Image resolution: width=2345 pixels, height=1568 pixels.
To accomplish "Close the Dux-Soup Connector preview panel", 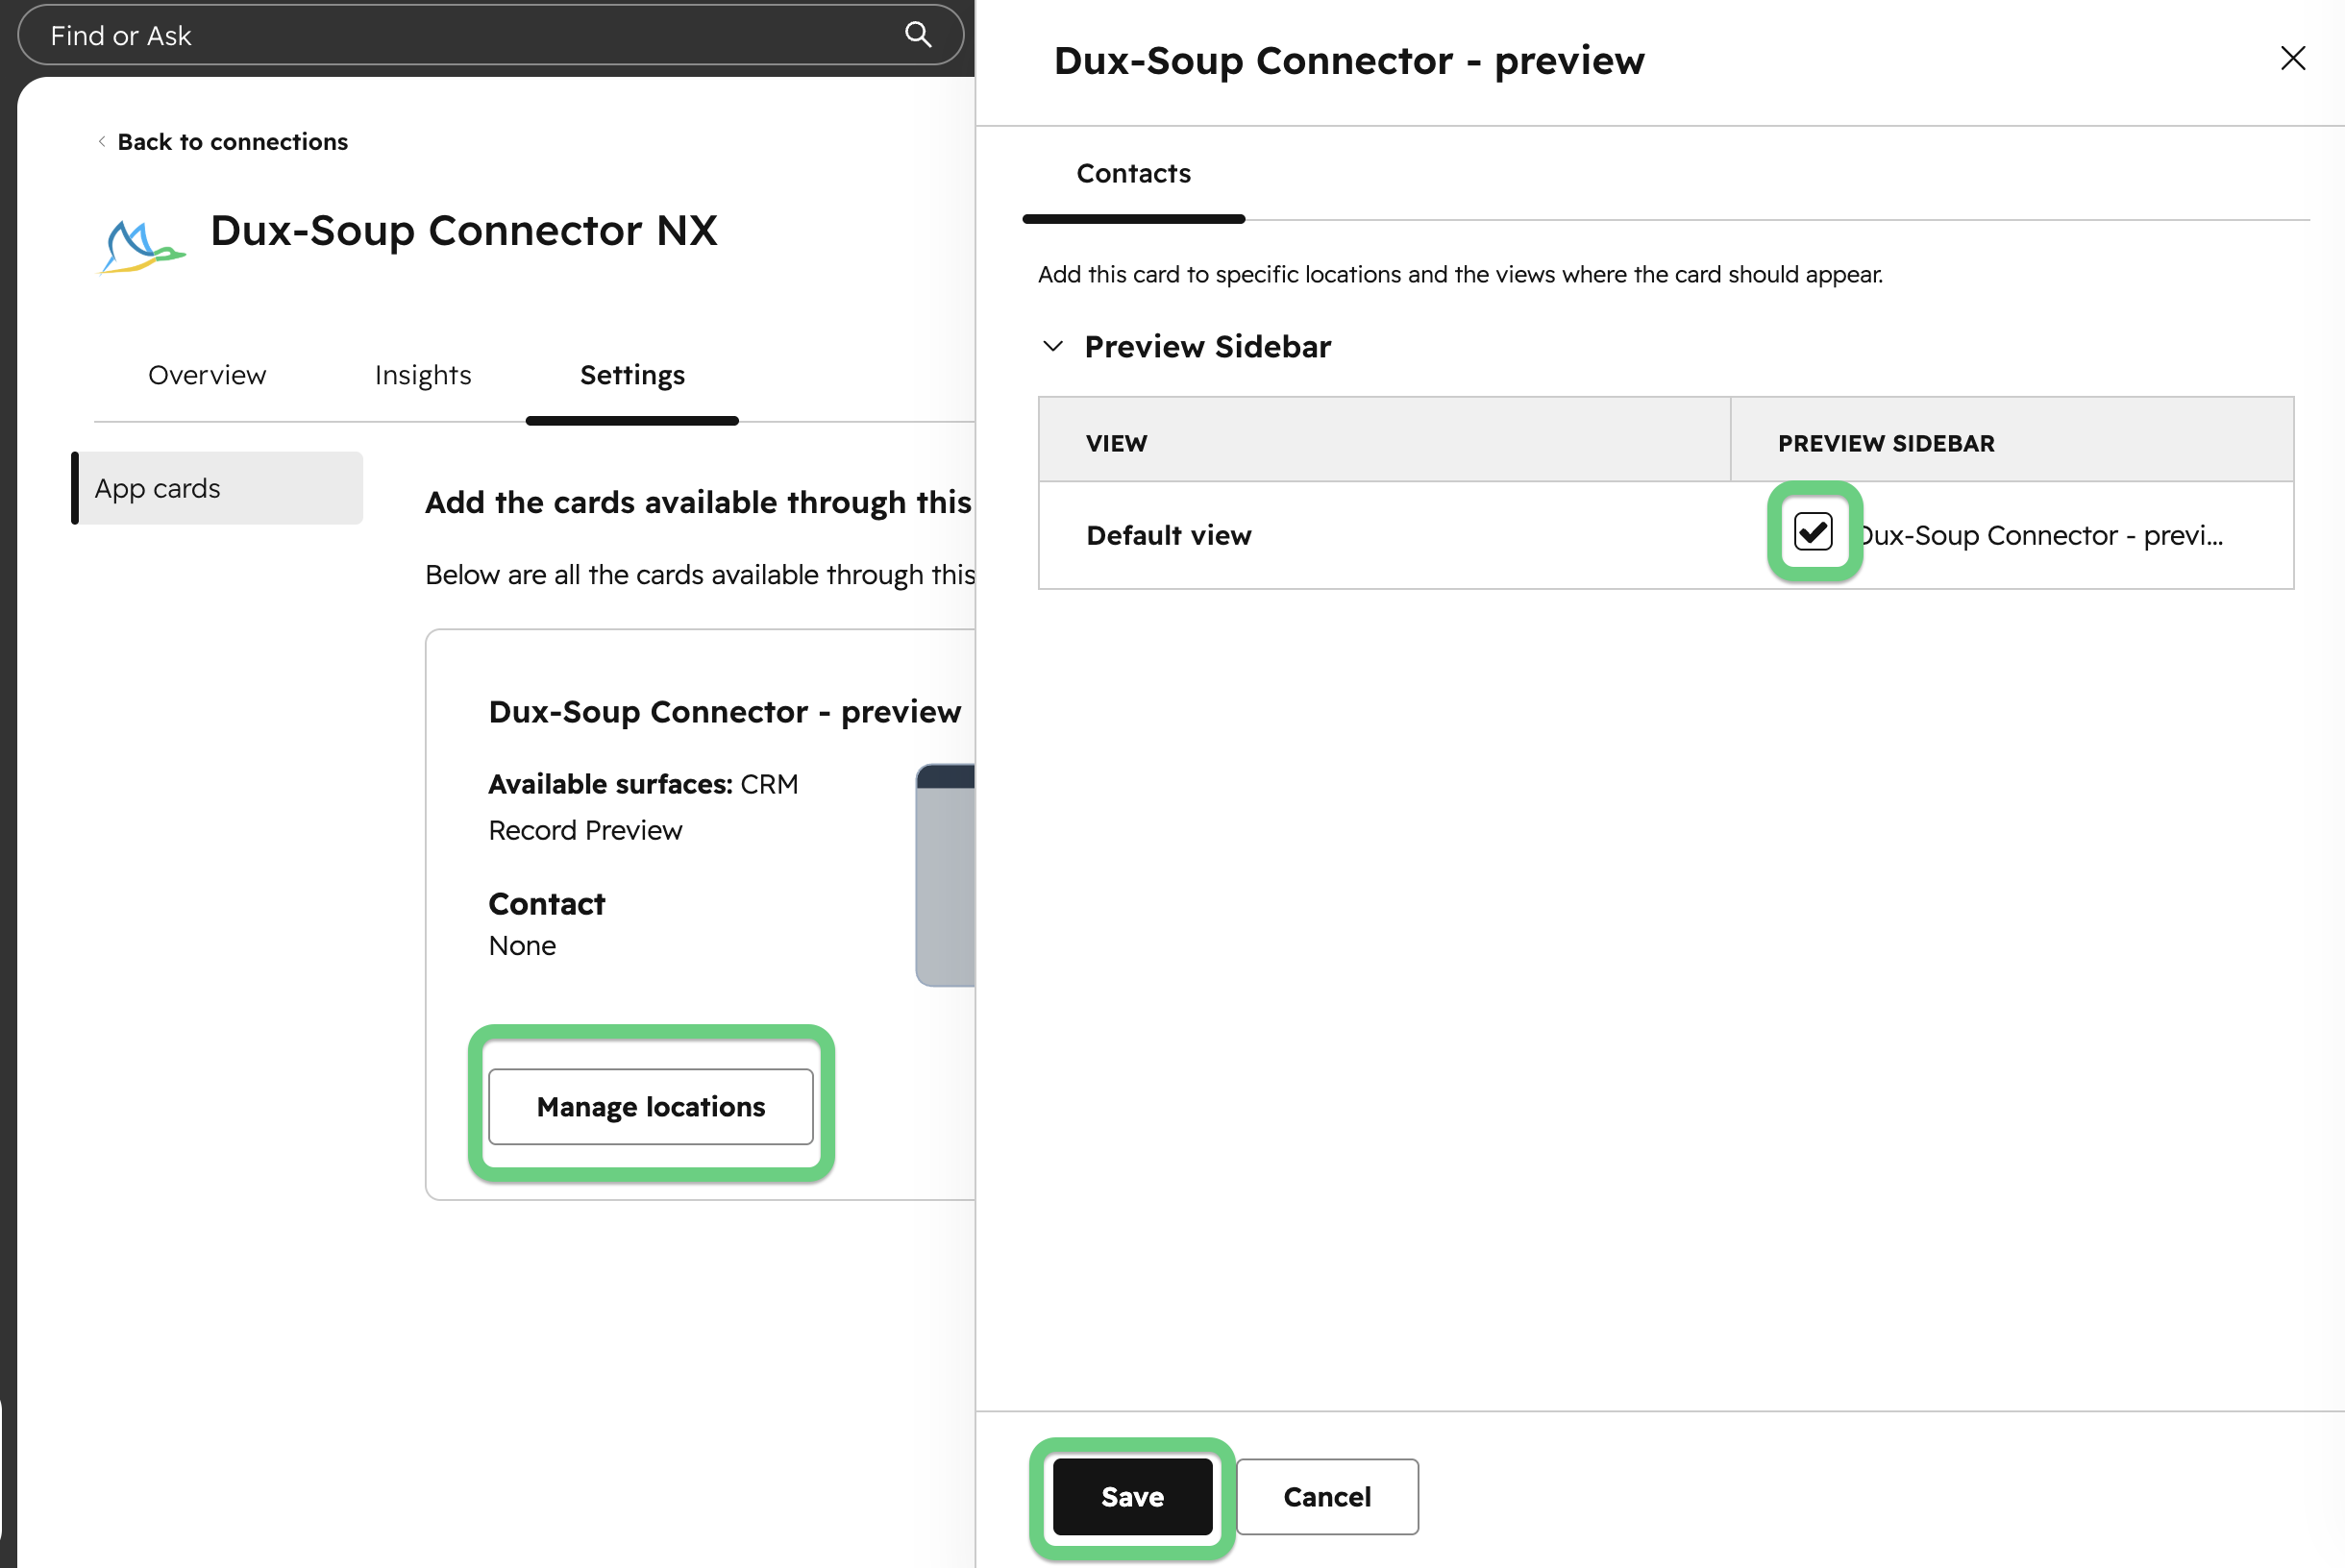I will [2292, 59].
